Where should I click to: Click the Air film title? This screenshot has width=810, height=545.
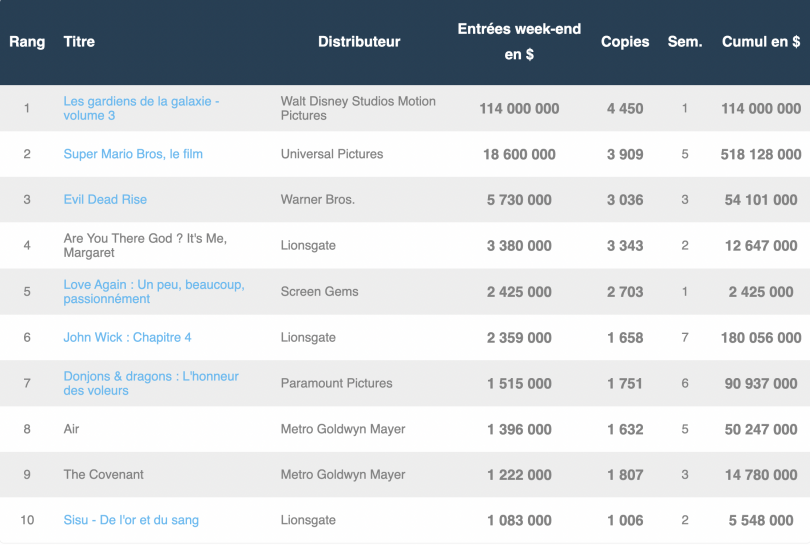pos(71,429)
